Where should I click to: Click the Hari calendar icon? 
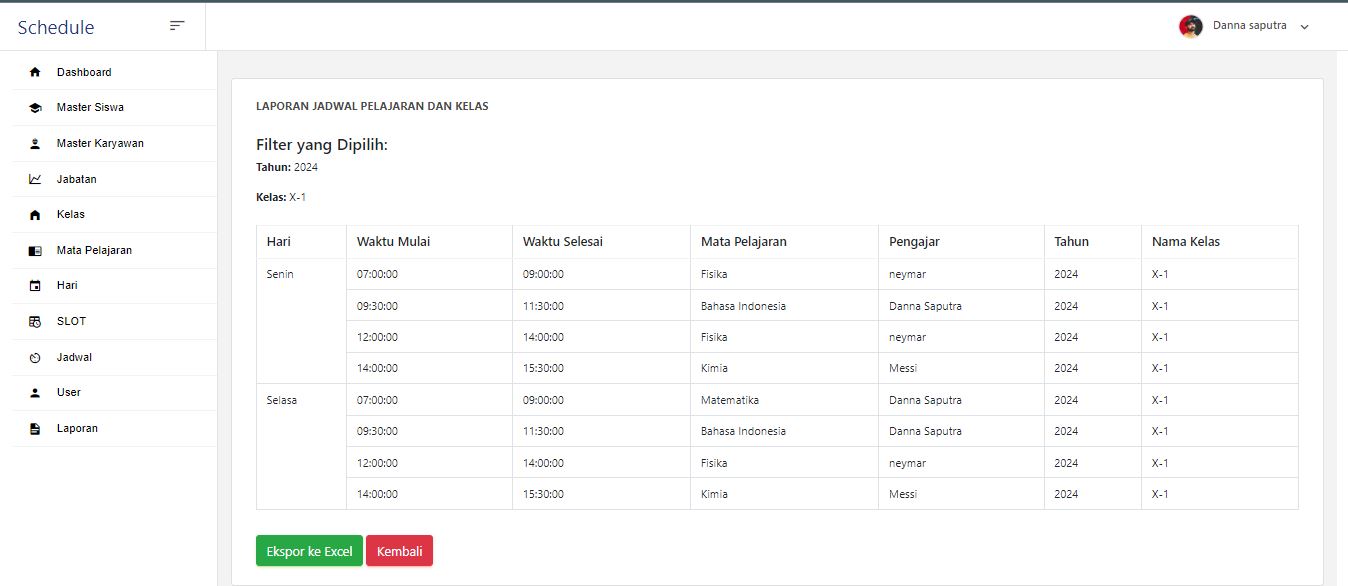pos(35,286)
